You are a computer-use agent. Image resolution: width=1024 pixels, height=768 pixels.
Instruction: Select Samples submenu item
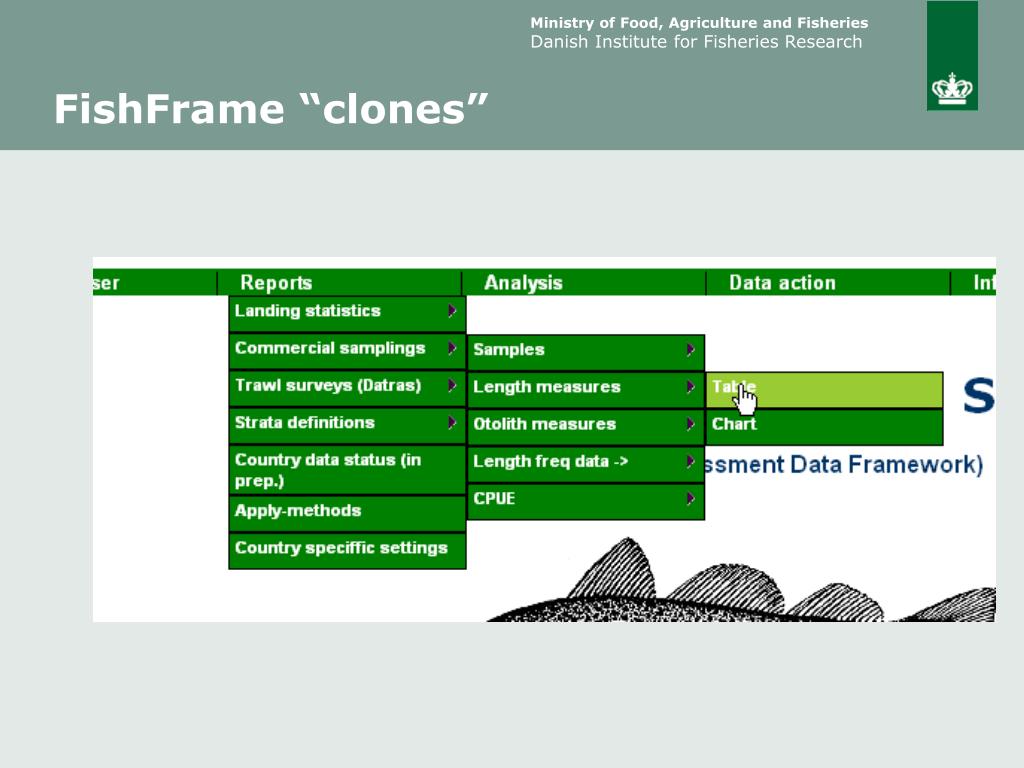pos(586,353)
